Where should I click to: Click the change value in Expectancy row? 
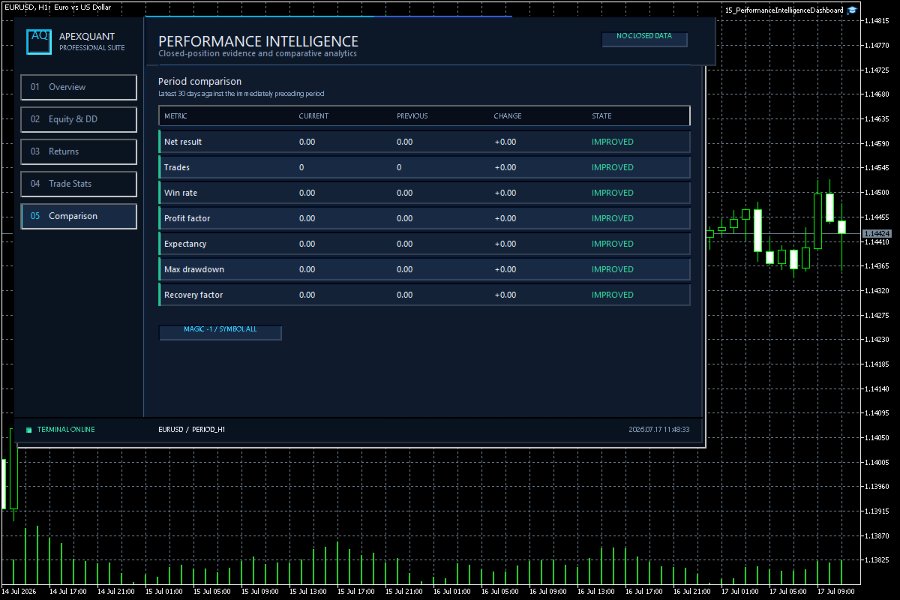(x=505, y=243)
